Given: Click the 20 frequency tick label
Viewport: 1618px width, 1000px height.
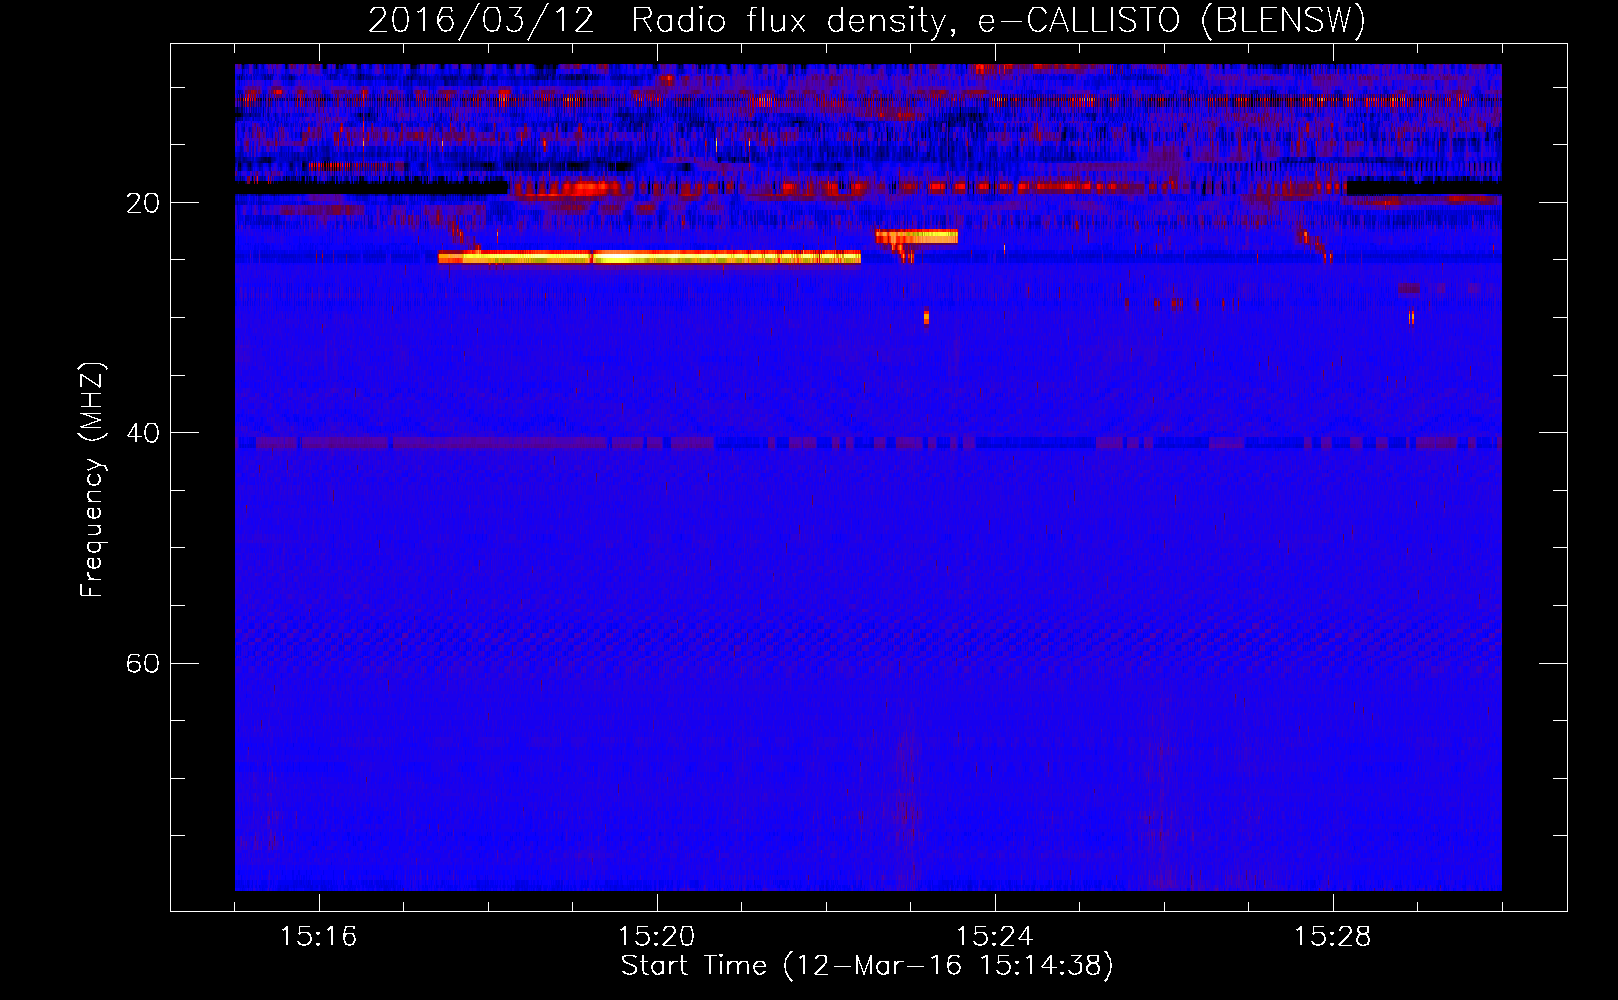Looking at the screenshot, I should coord(143,203).
